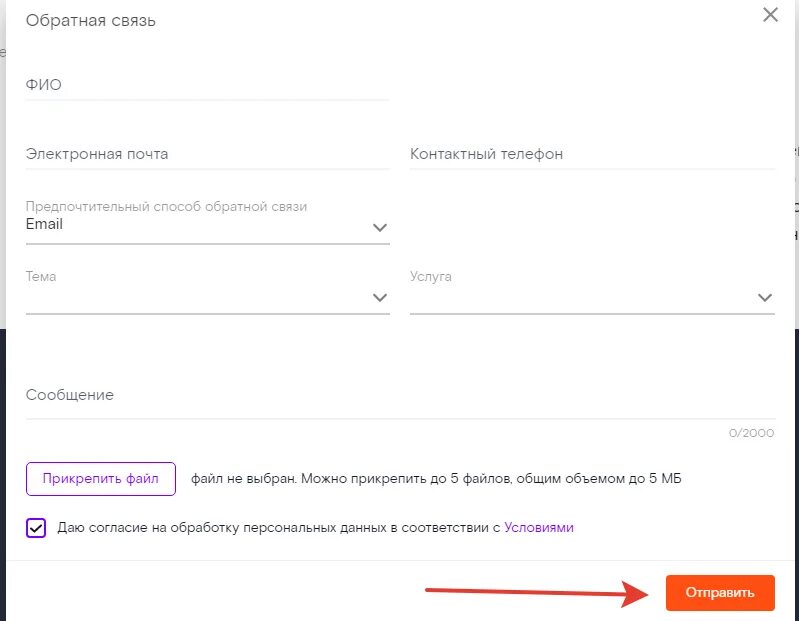Open the Условиями link
The width and height of the screenshot is (799, 621).
pos(539,527)
